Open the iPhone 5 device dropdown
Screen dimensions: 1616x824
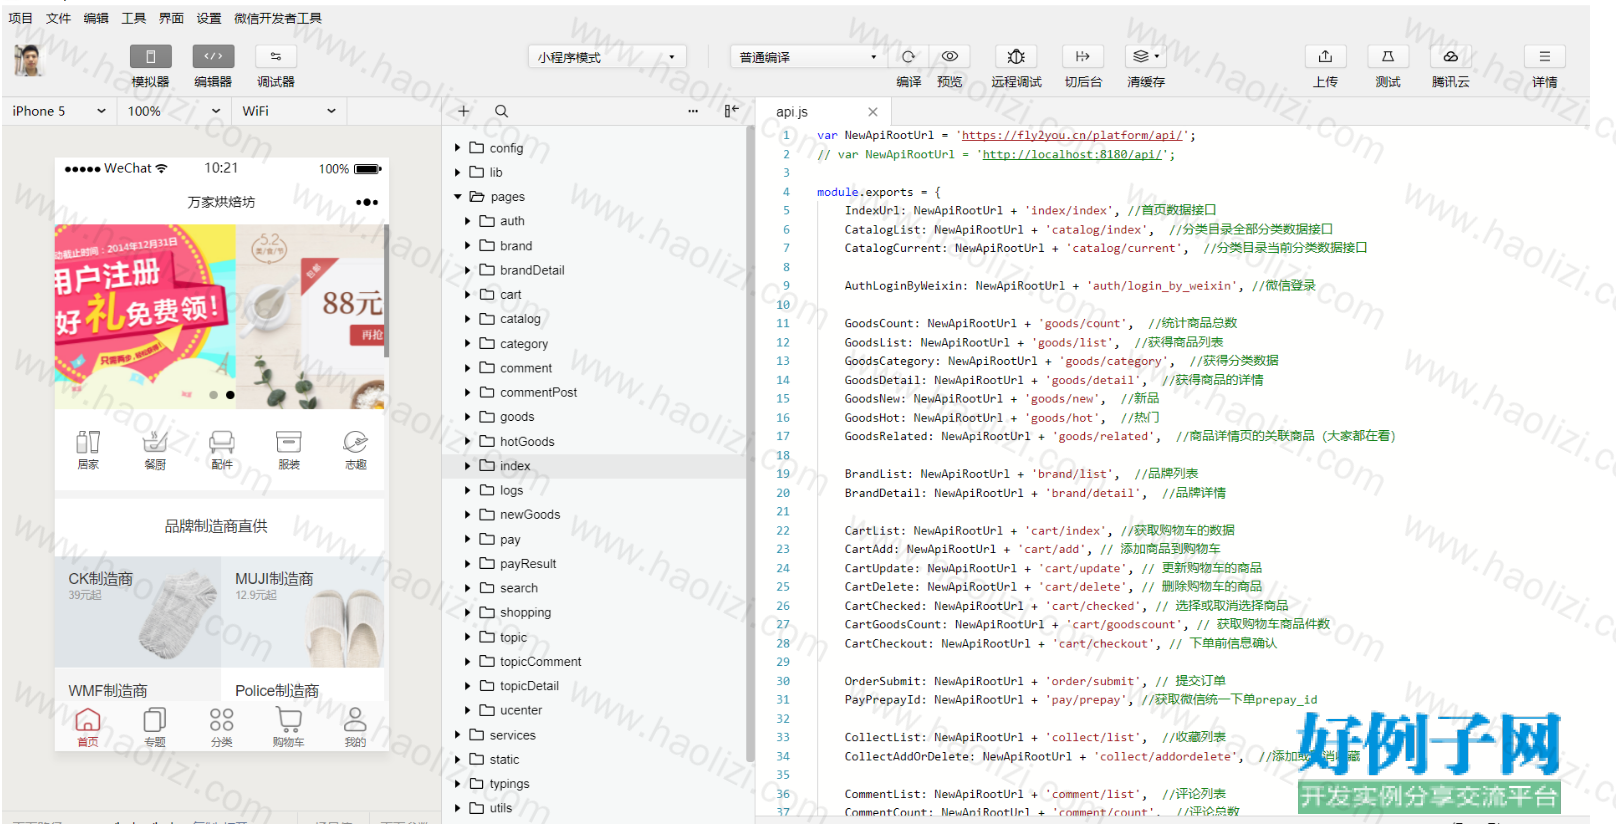(x=59, y=111)
